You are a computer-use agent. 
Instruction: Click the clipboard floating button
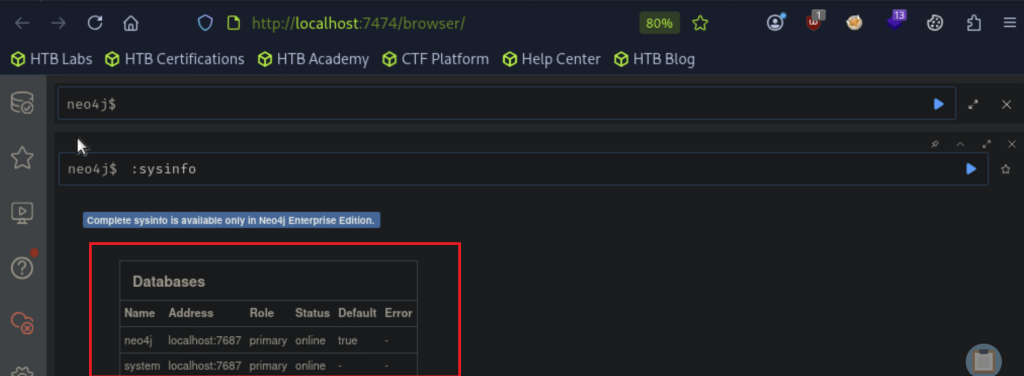coord(984,360)
